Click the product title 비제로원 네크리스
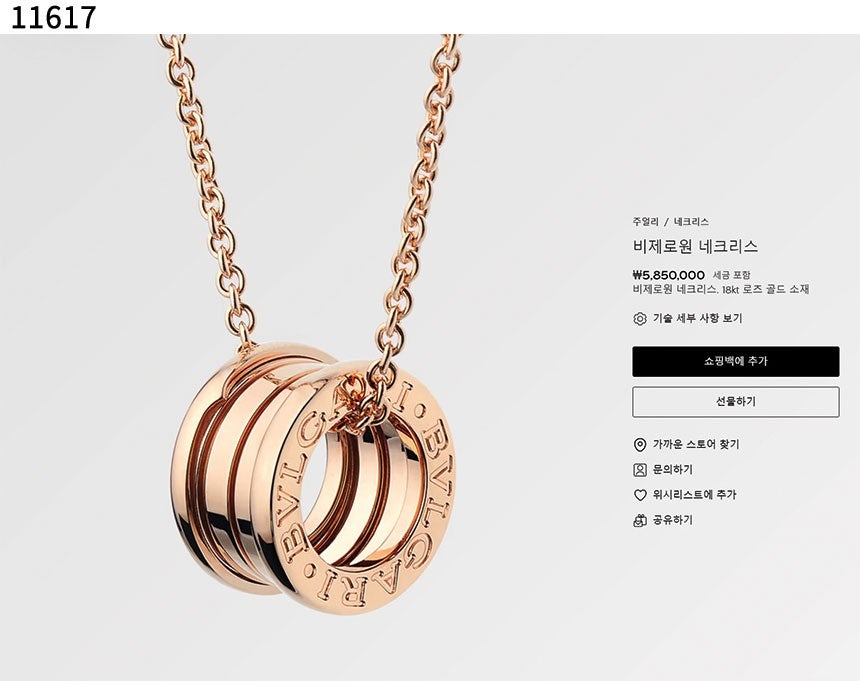This screenshot has width=860, height=681. 695,246
